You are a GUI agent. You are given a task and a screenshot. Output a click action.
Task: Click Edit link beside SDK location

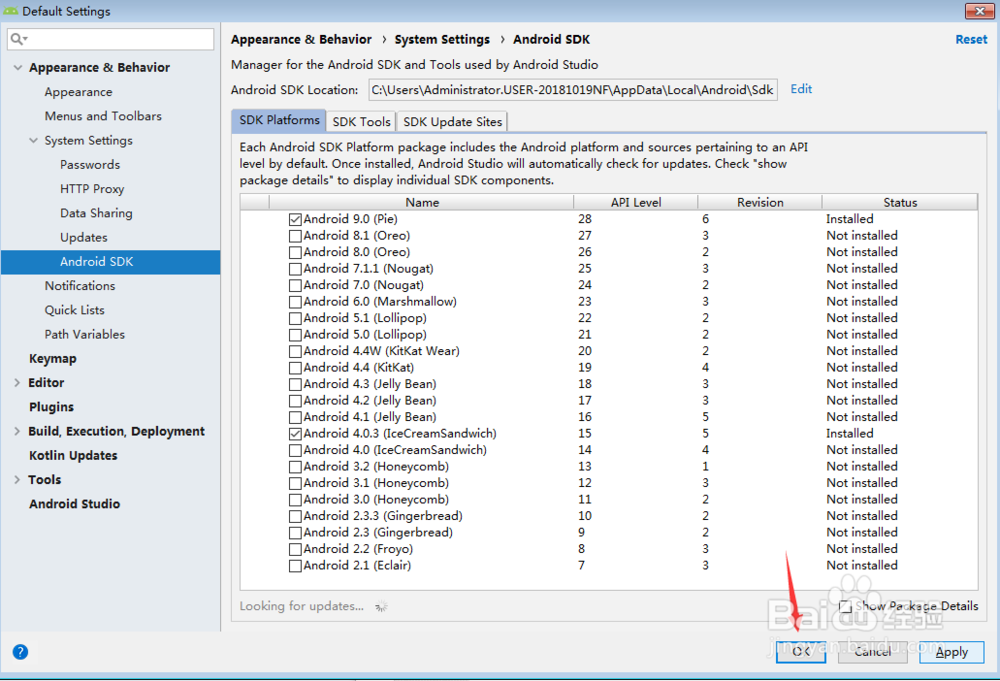pos(801,89)
